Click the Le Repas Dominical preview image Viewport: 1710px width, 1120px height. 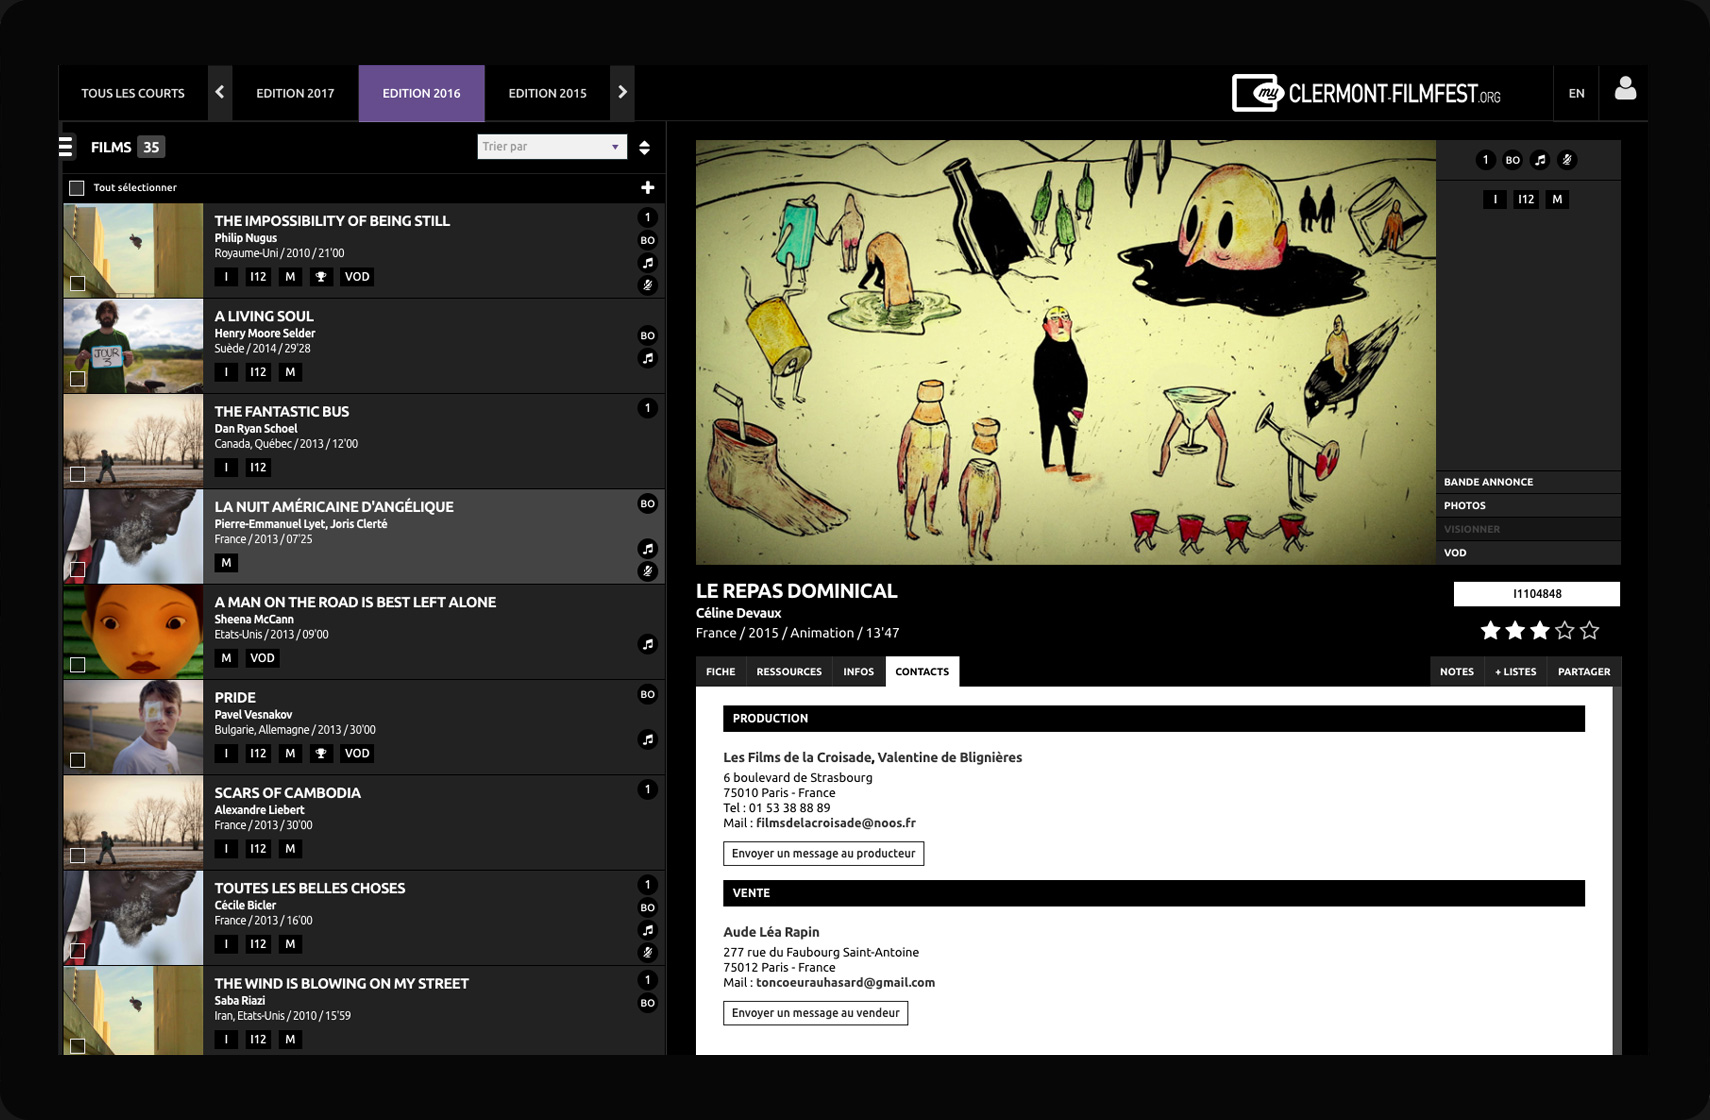coord(1065,352)
